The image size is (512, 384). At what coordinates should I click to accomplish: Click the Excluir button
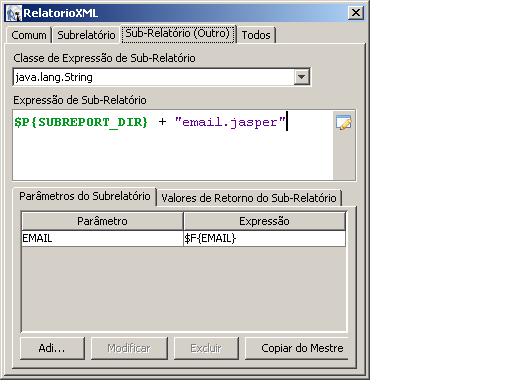coord(206,348)
